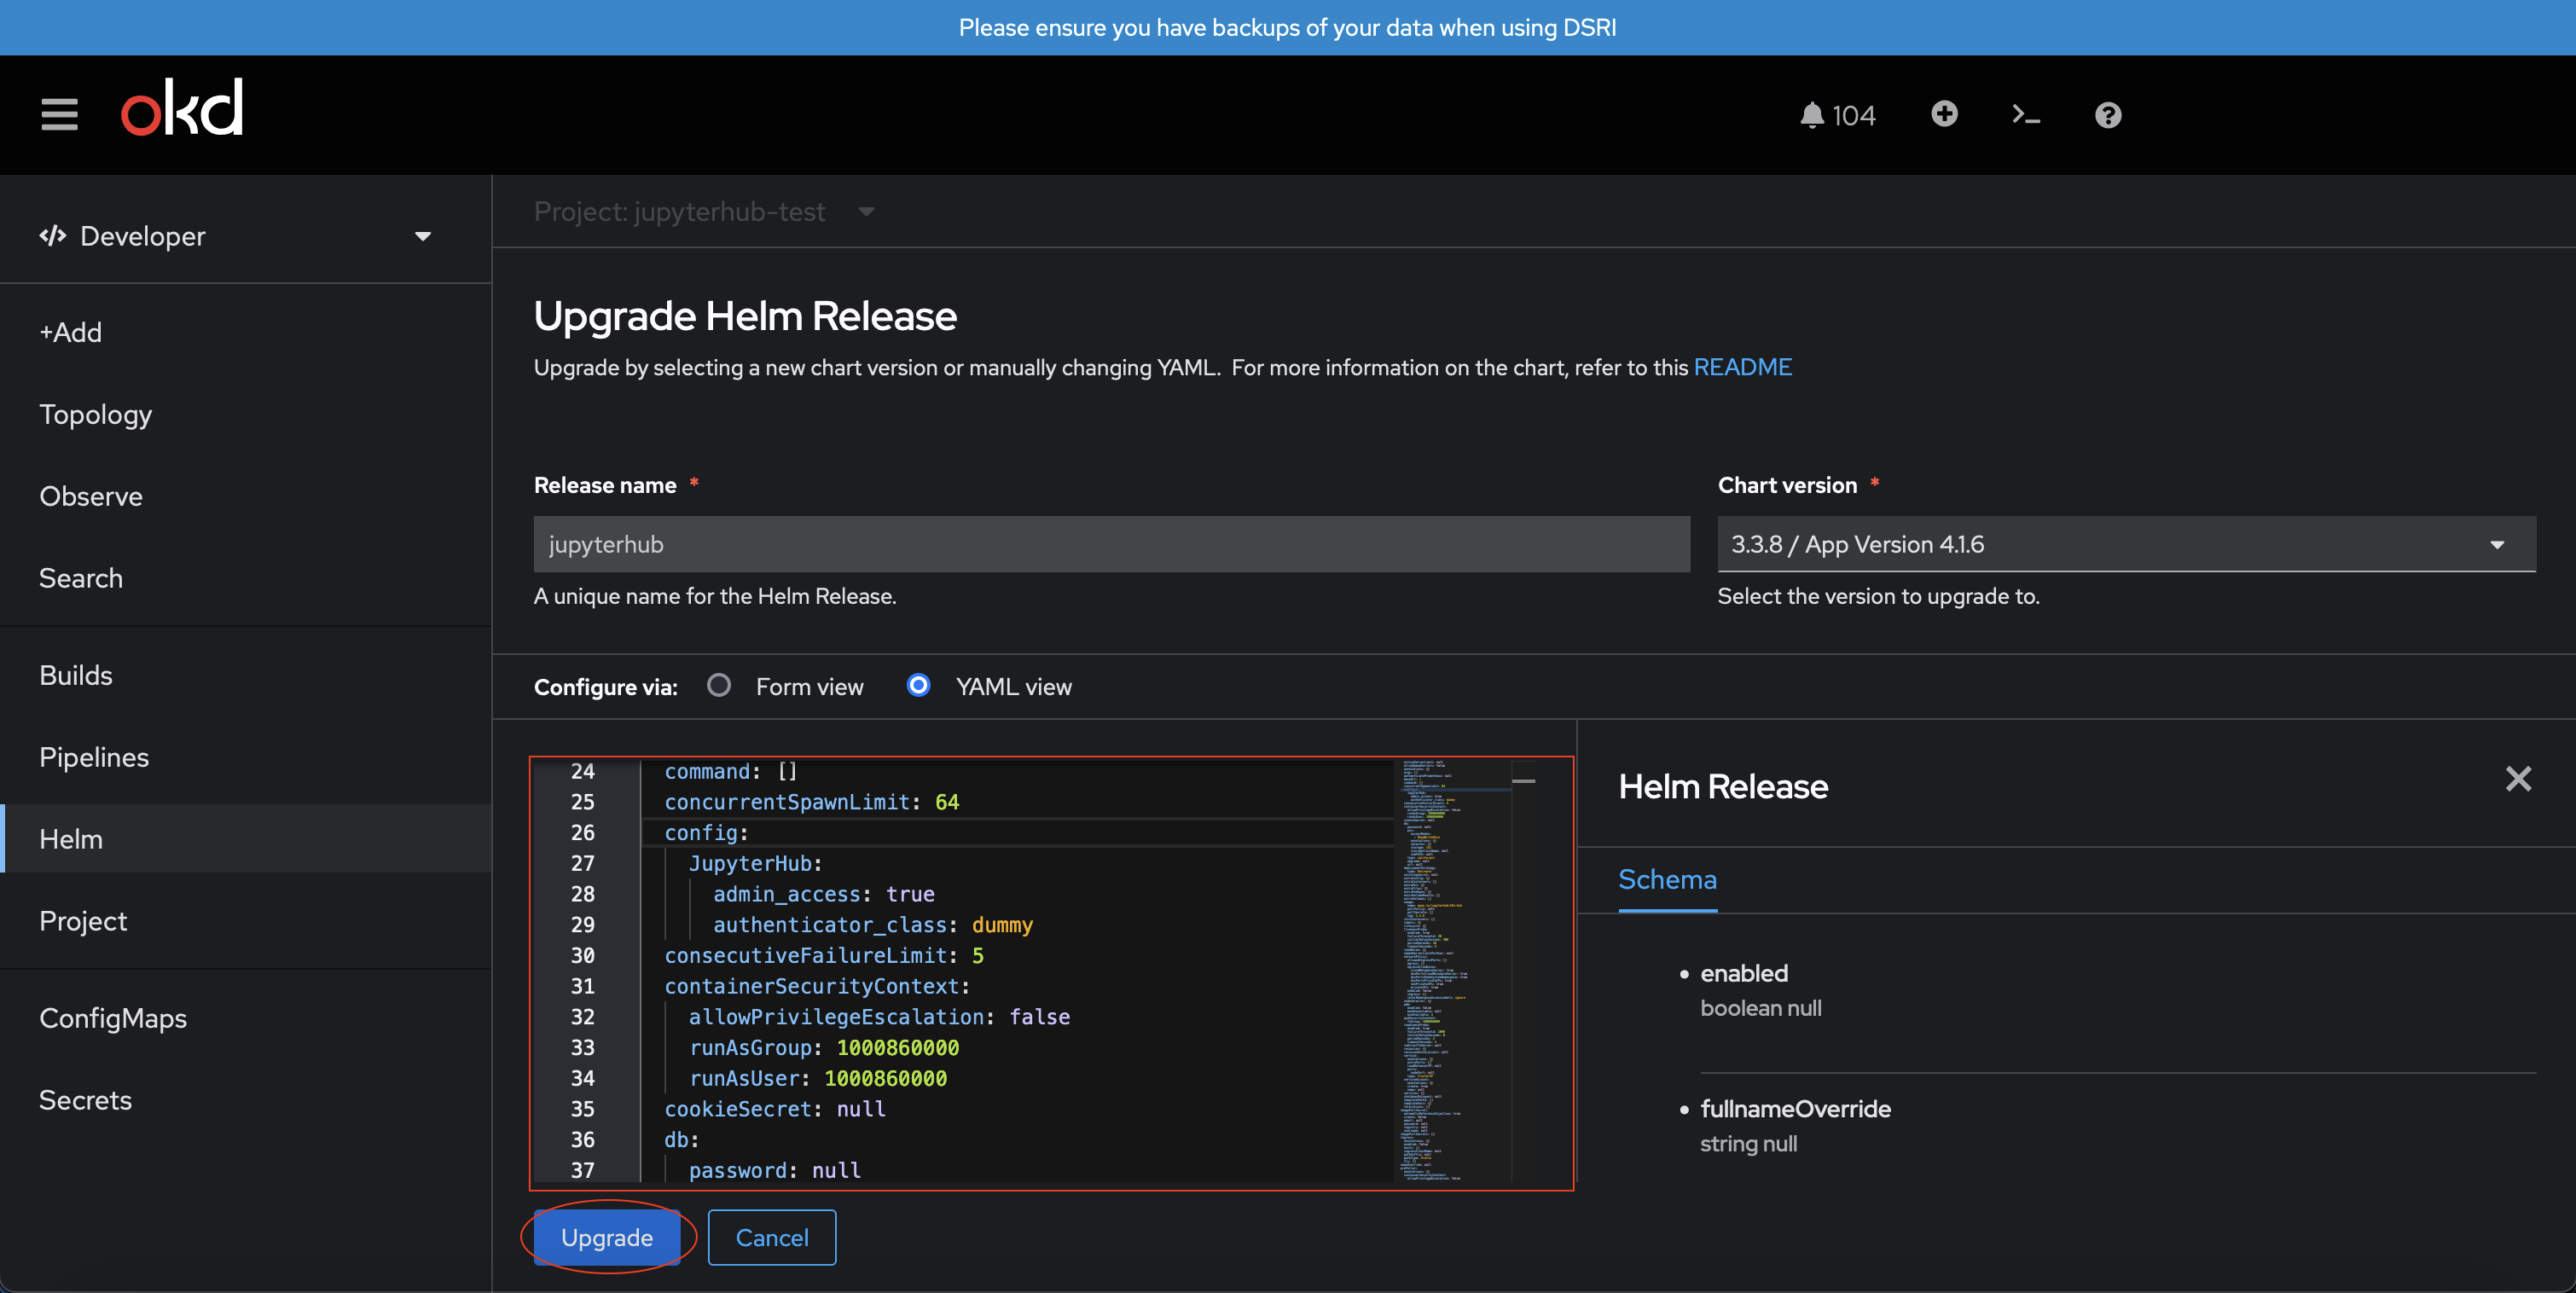The image size is (2576, 1293).
Task: Click line number 37 in gutter
Action: pos(582,1170)
